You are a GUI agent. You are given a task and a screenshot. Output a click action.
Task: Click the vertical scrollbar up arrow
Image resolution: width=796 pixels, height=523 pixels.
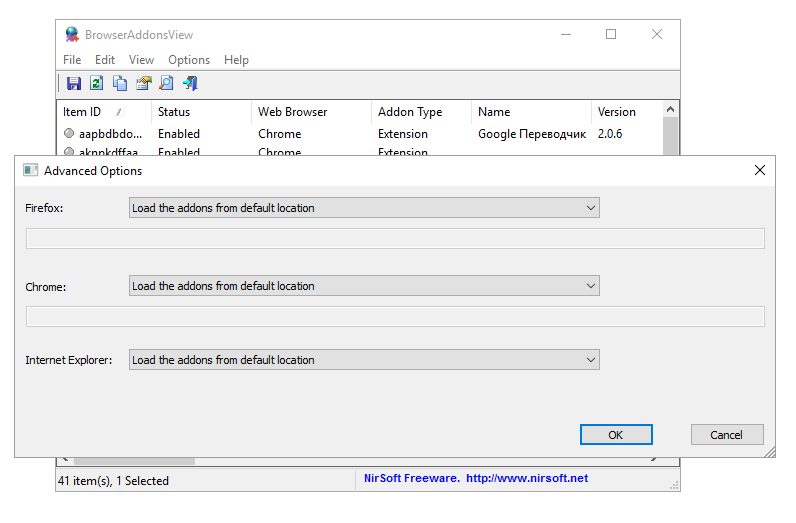coord(670,109)
